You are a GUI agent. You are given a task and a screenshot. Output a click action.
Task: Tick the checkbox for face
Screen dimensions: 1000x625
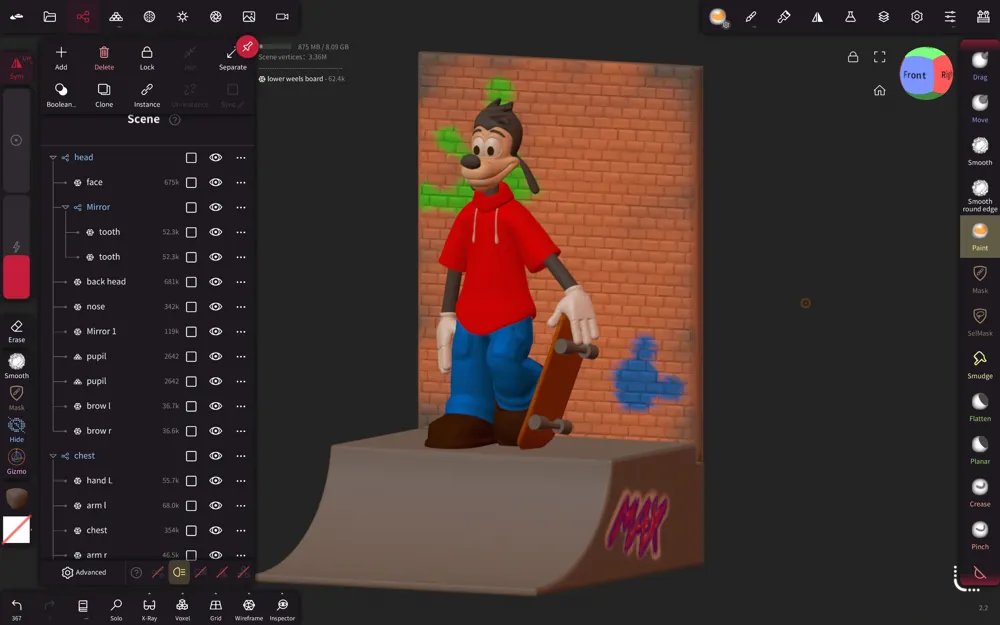(191, 182)
